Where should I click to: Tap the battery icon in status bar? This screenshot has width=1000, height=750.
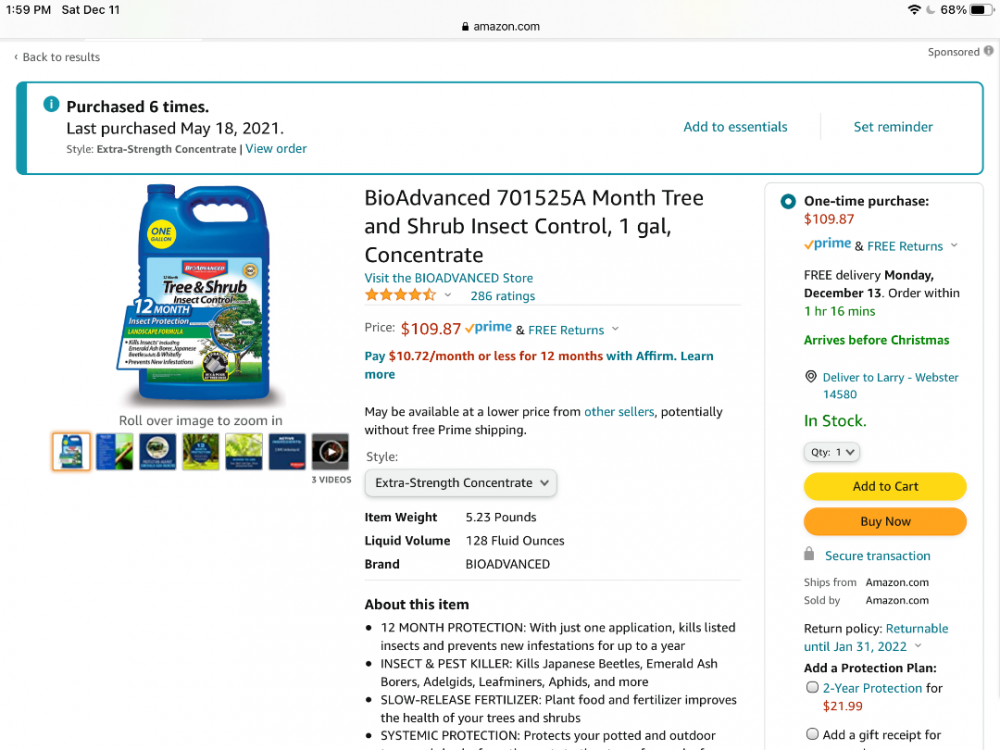point(981,10)
